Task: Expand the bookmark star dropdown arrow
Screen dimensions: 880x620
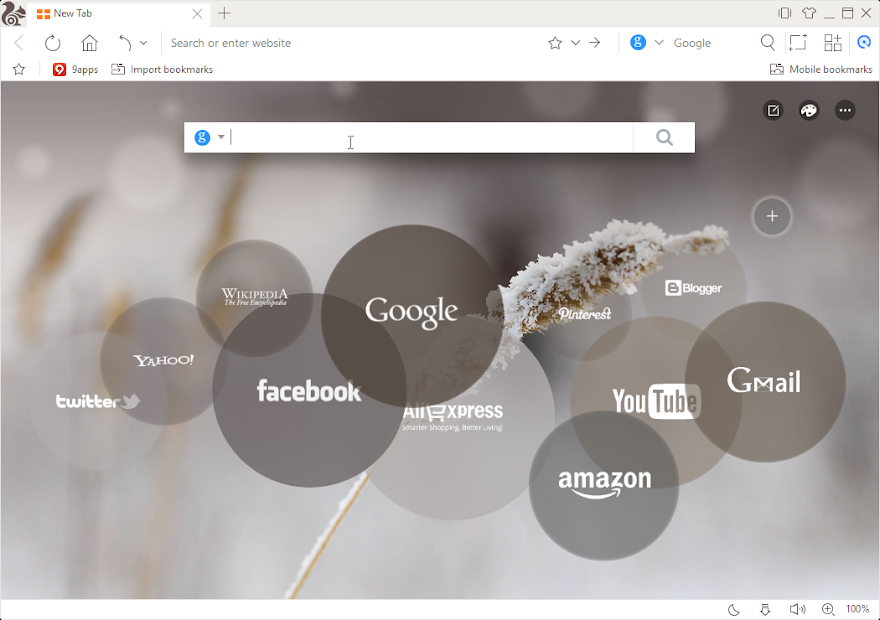Action: click(x=575, y=43)
